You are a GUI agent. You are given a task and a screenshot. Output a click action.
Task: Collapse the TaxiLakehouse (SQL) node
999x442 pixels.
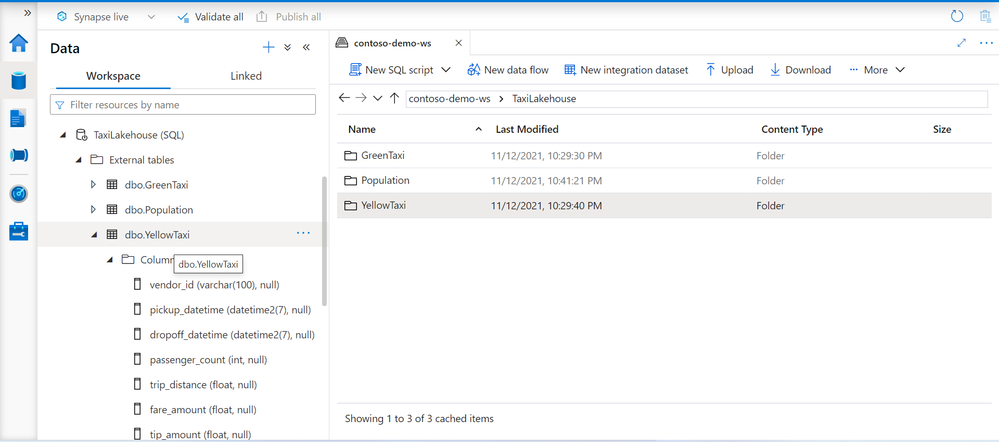(x=63, y=135)
